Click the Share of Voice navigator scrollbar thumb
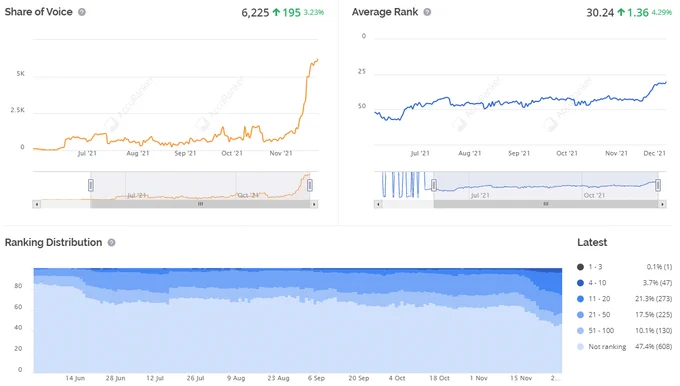 click(x=200, y=204)
